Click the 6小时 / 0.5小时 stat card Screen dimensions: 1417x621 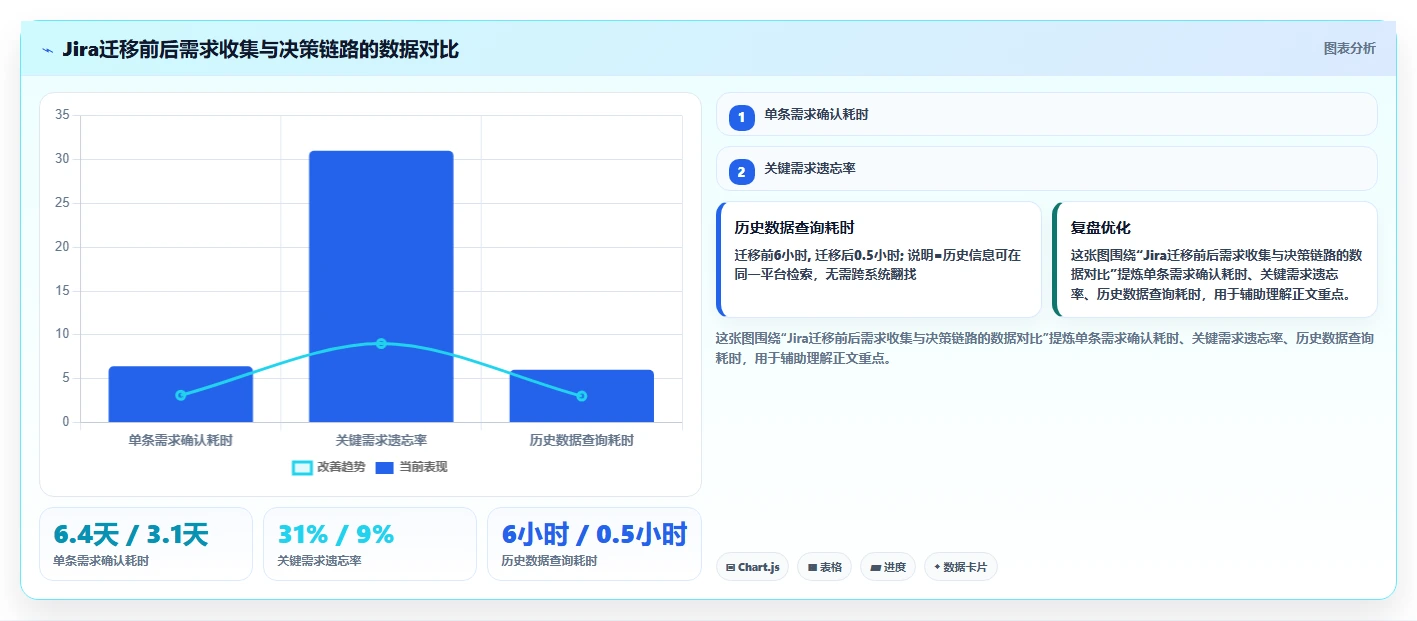(x=594, y=544)
